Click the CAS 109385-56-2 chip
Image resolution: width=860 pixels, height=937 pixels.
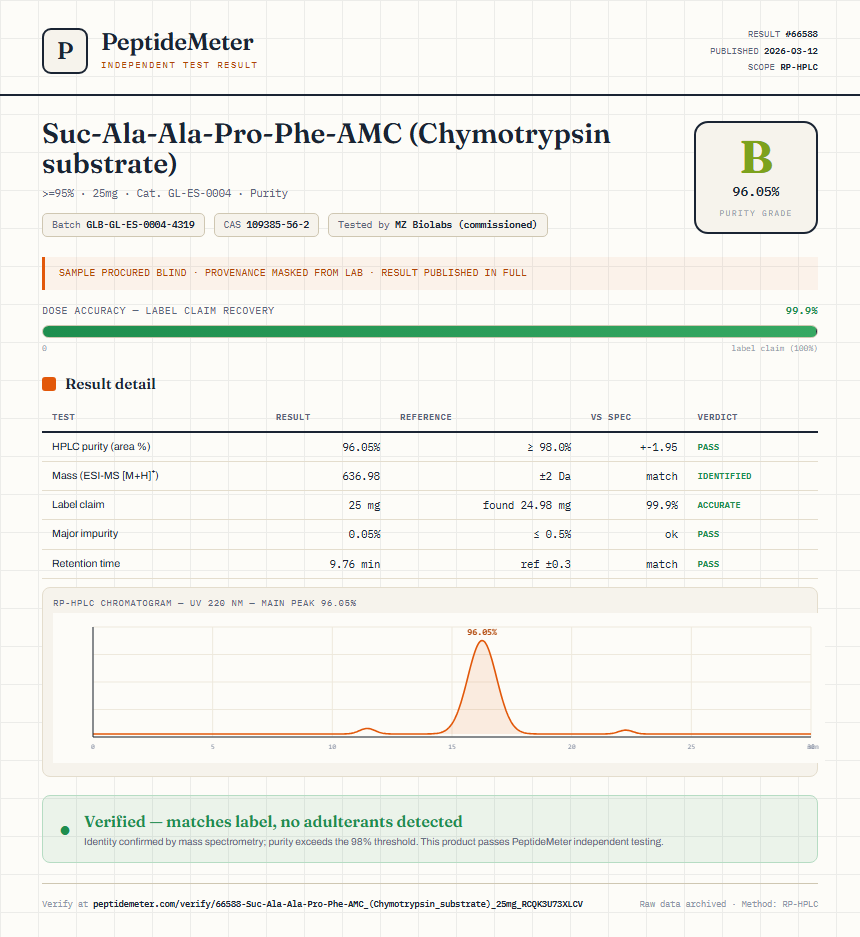pos(267,225)
